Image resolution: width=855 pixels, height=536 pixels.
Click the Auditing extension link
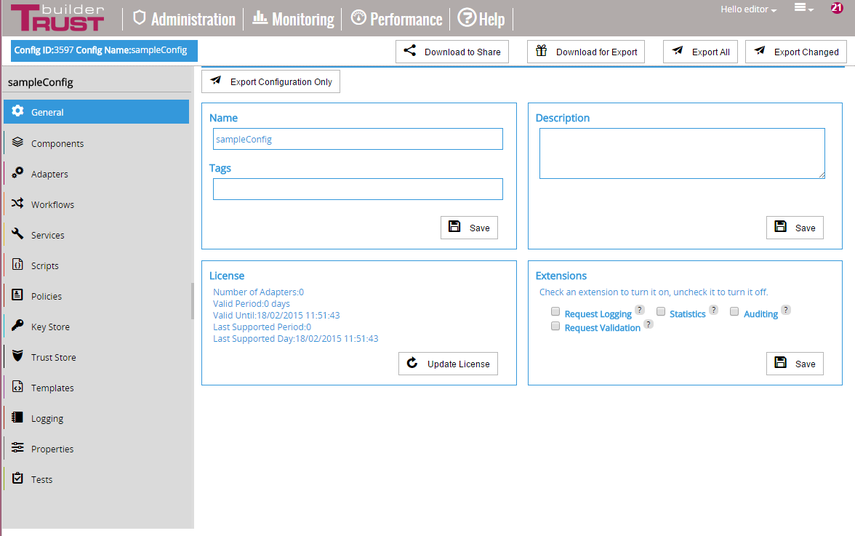pos(761,314)
